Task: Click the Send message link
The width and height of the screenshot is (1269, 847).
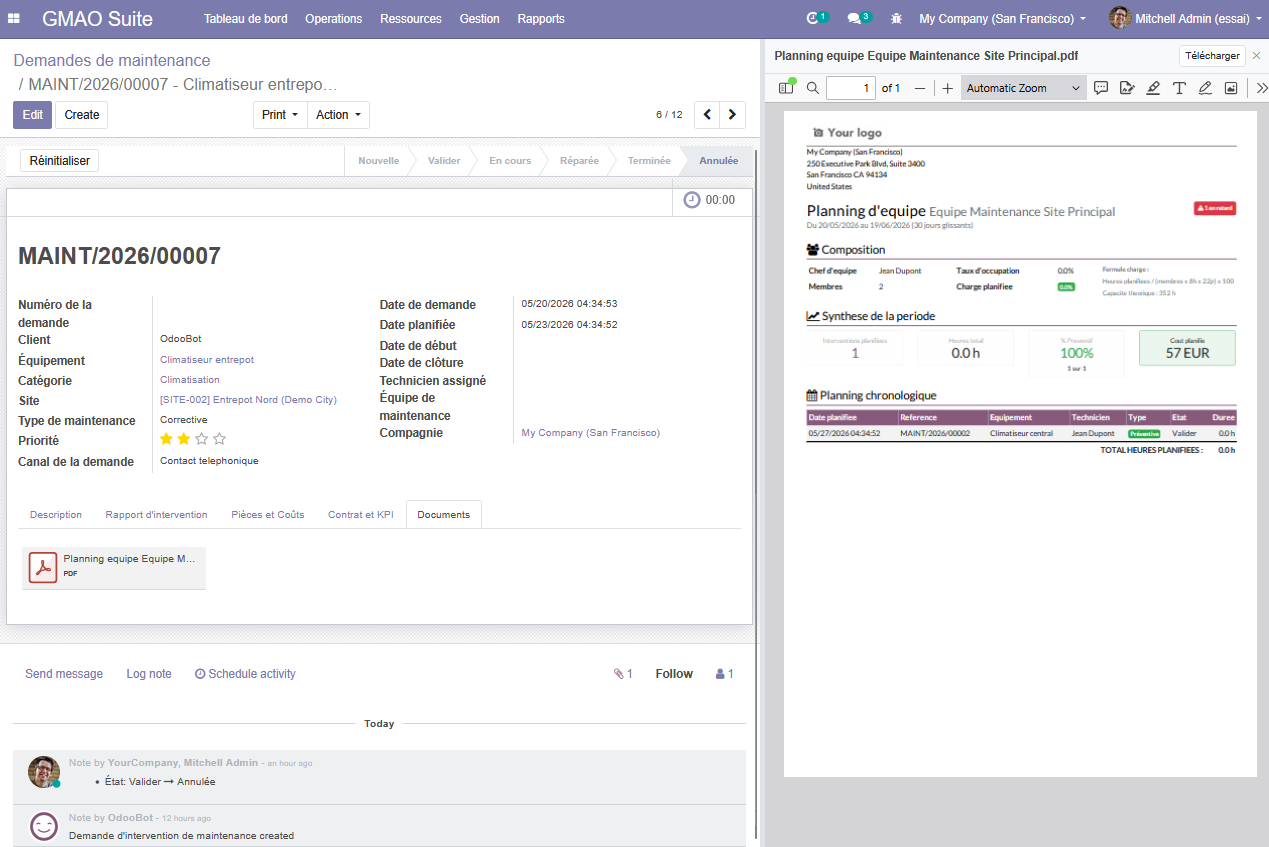Action: click(64, 674)
